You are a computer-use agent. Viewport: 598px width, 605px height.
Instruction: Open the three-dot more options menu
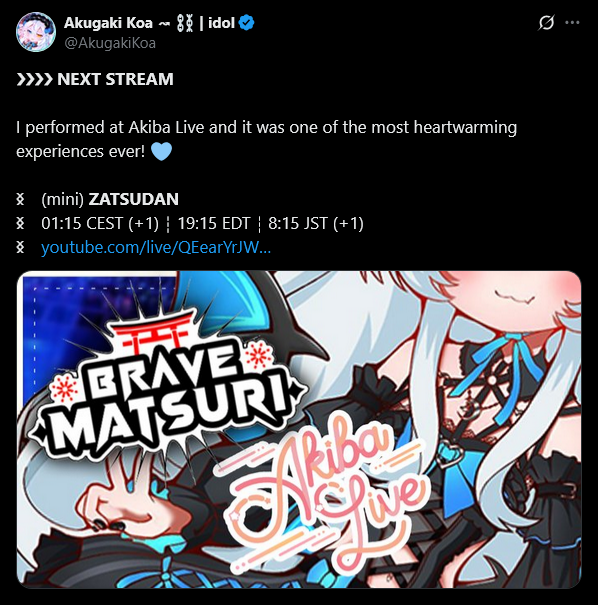(x=572, y=22)
